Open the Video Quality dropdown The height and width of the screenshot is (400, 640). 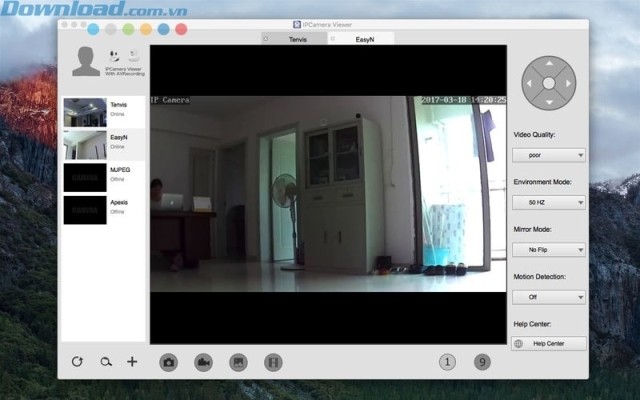(x=548, y=155)
